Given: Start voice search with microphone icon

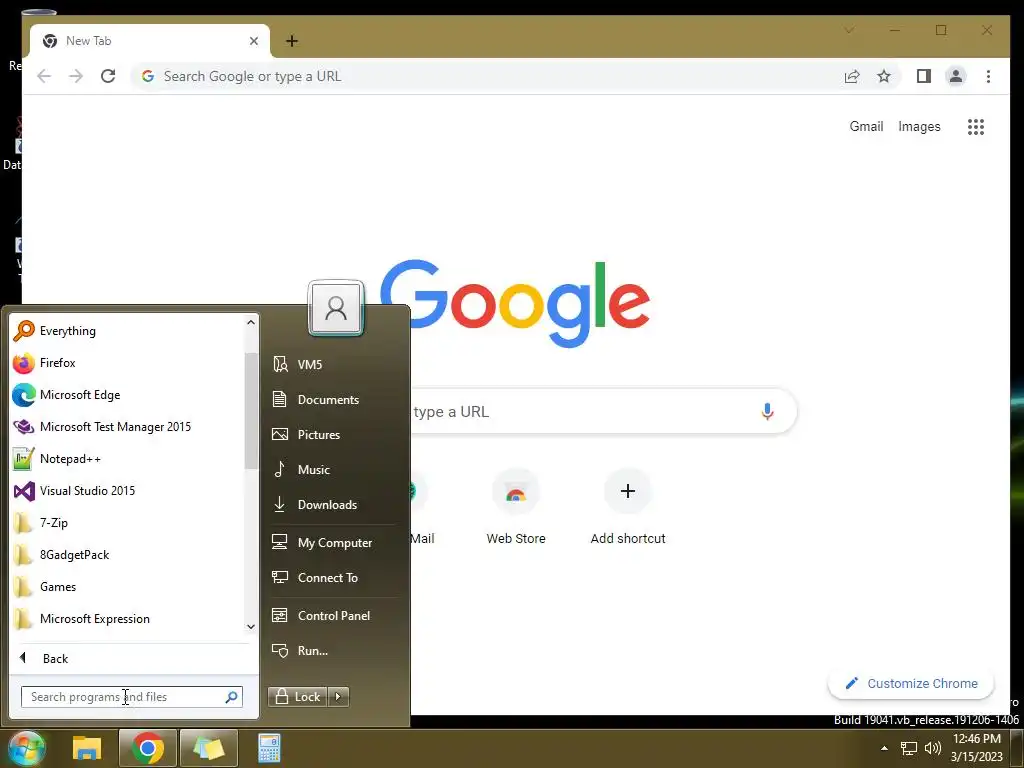Looking at the screenshot, I should 767,411.
